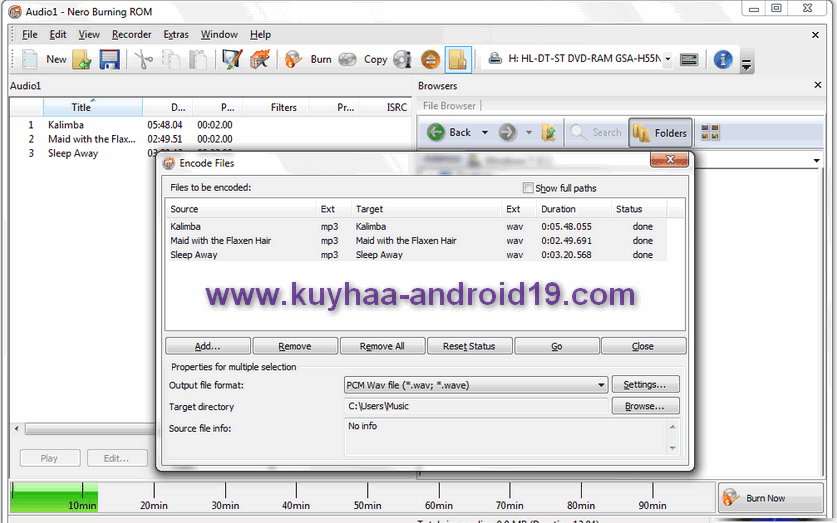The image size is (837, 523).
Task: Open the File menu
Action: tap(29, 35)
